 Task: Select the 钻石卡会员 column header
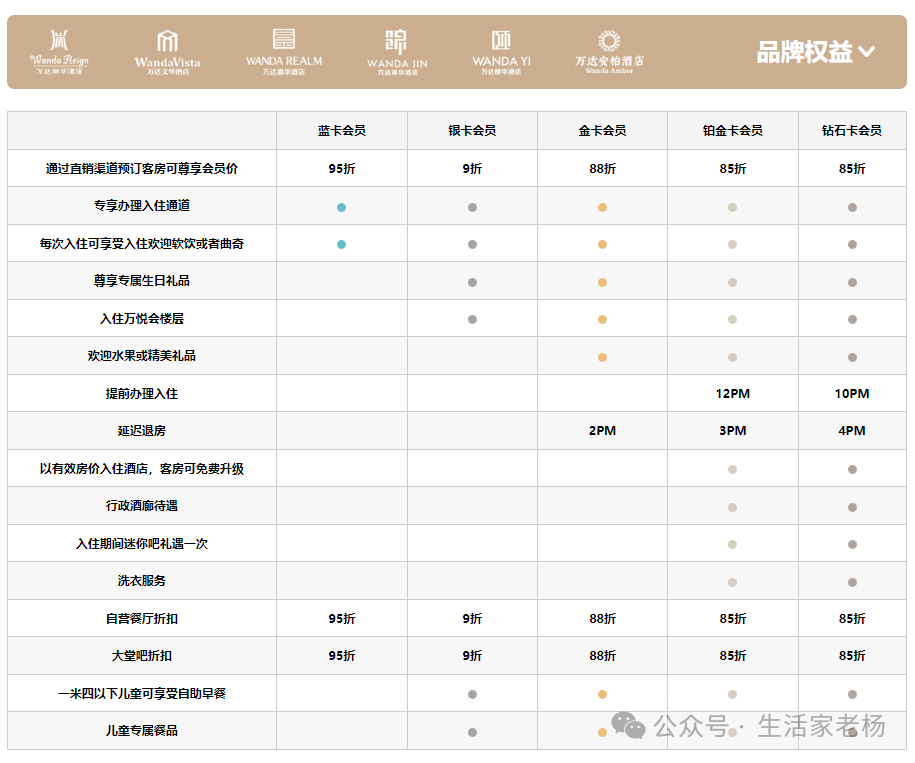[x=850, y=130]
